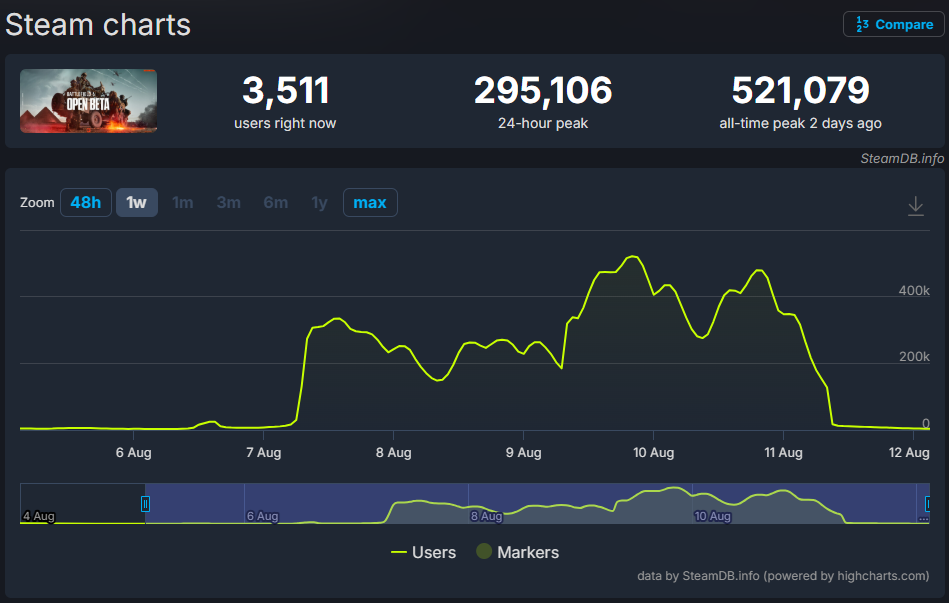Select the 1w zoom range
The image size is (949, 603).
point(137,203)
